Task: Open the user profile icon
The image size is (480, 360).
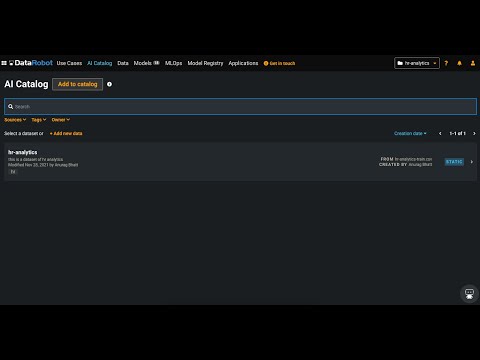Action: pos(473,63)
